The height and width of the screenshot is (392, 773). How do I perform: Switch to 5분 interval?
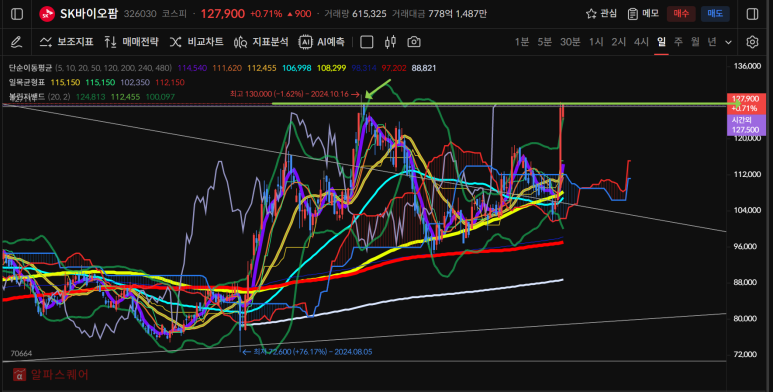545,42
